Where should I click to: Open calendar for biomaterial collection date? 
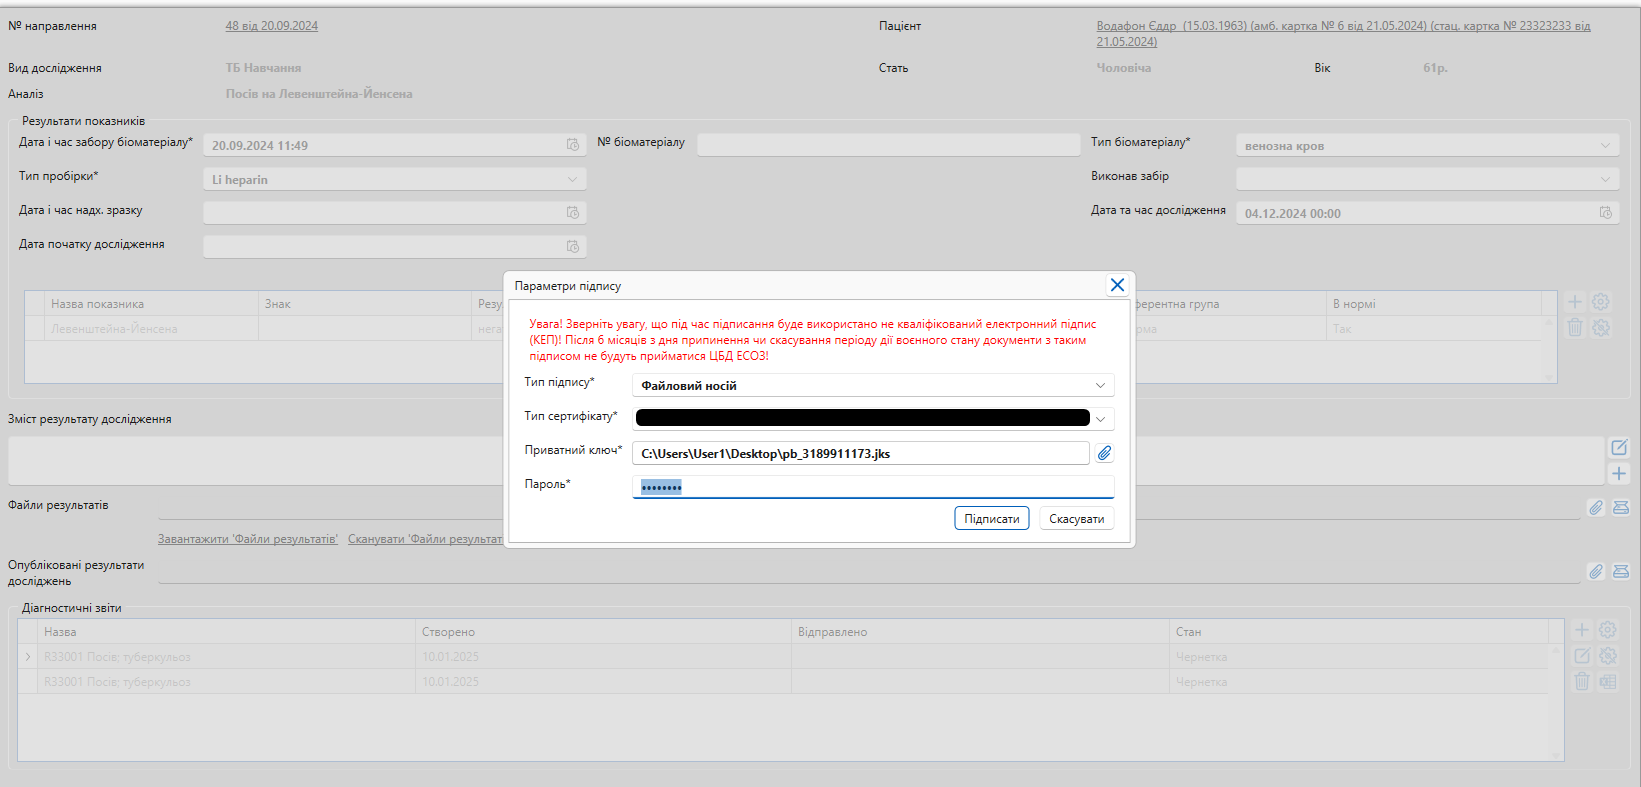coord(573,145)
